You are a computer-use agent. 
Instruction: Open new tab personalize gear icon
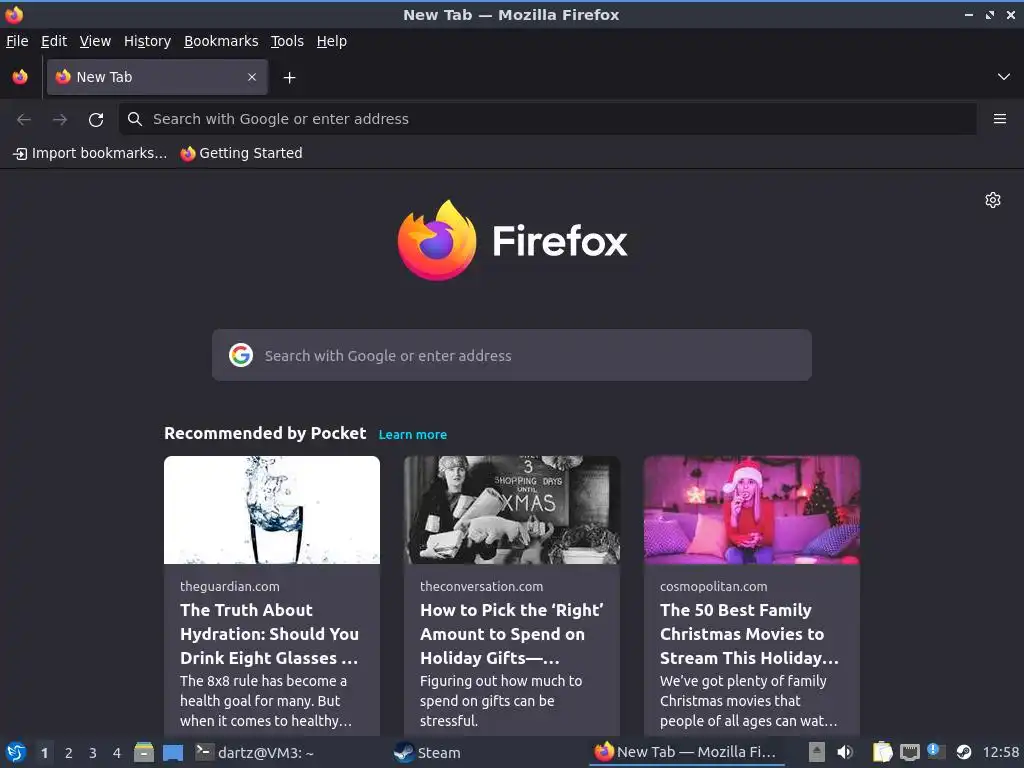coord(993,200)
